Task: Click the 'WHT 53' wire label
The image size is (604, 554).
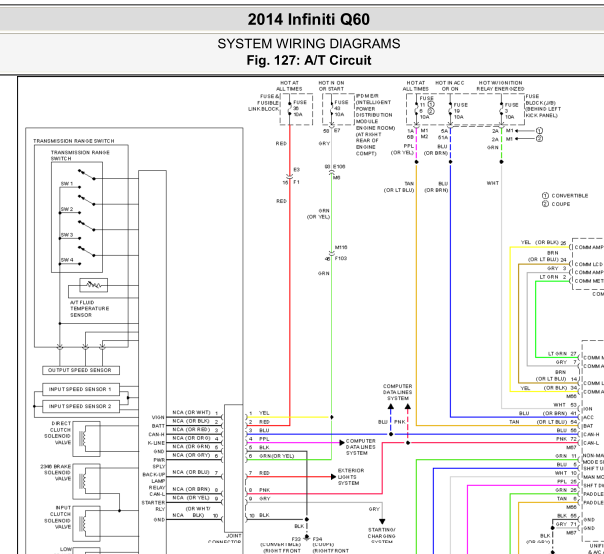Action: click(565, 405)
